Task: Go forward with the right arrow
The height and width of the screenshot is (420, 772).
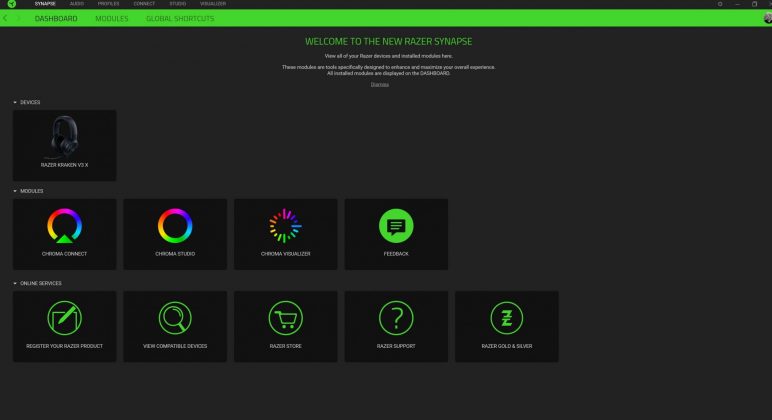Action: coord(18,18)
